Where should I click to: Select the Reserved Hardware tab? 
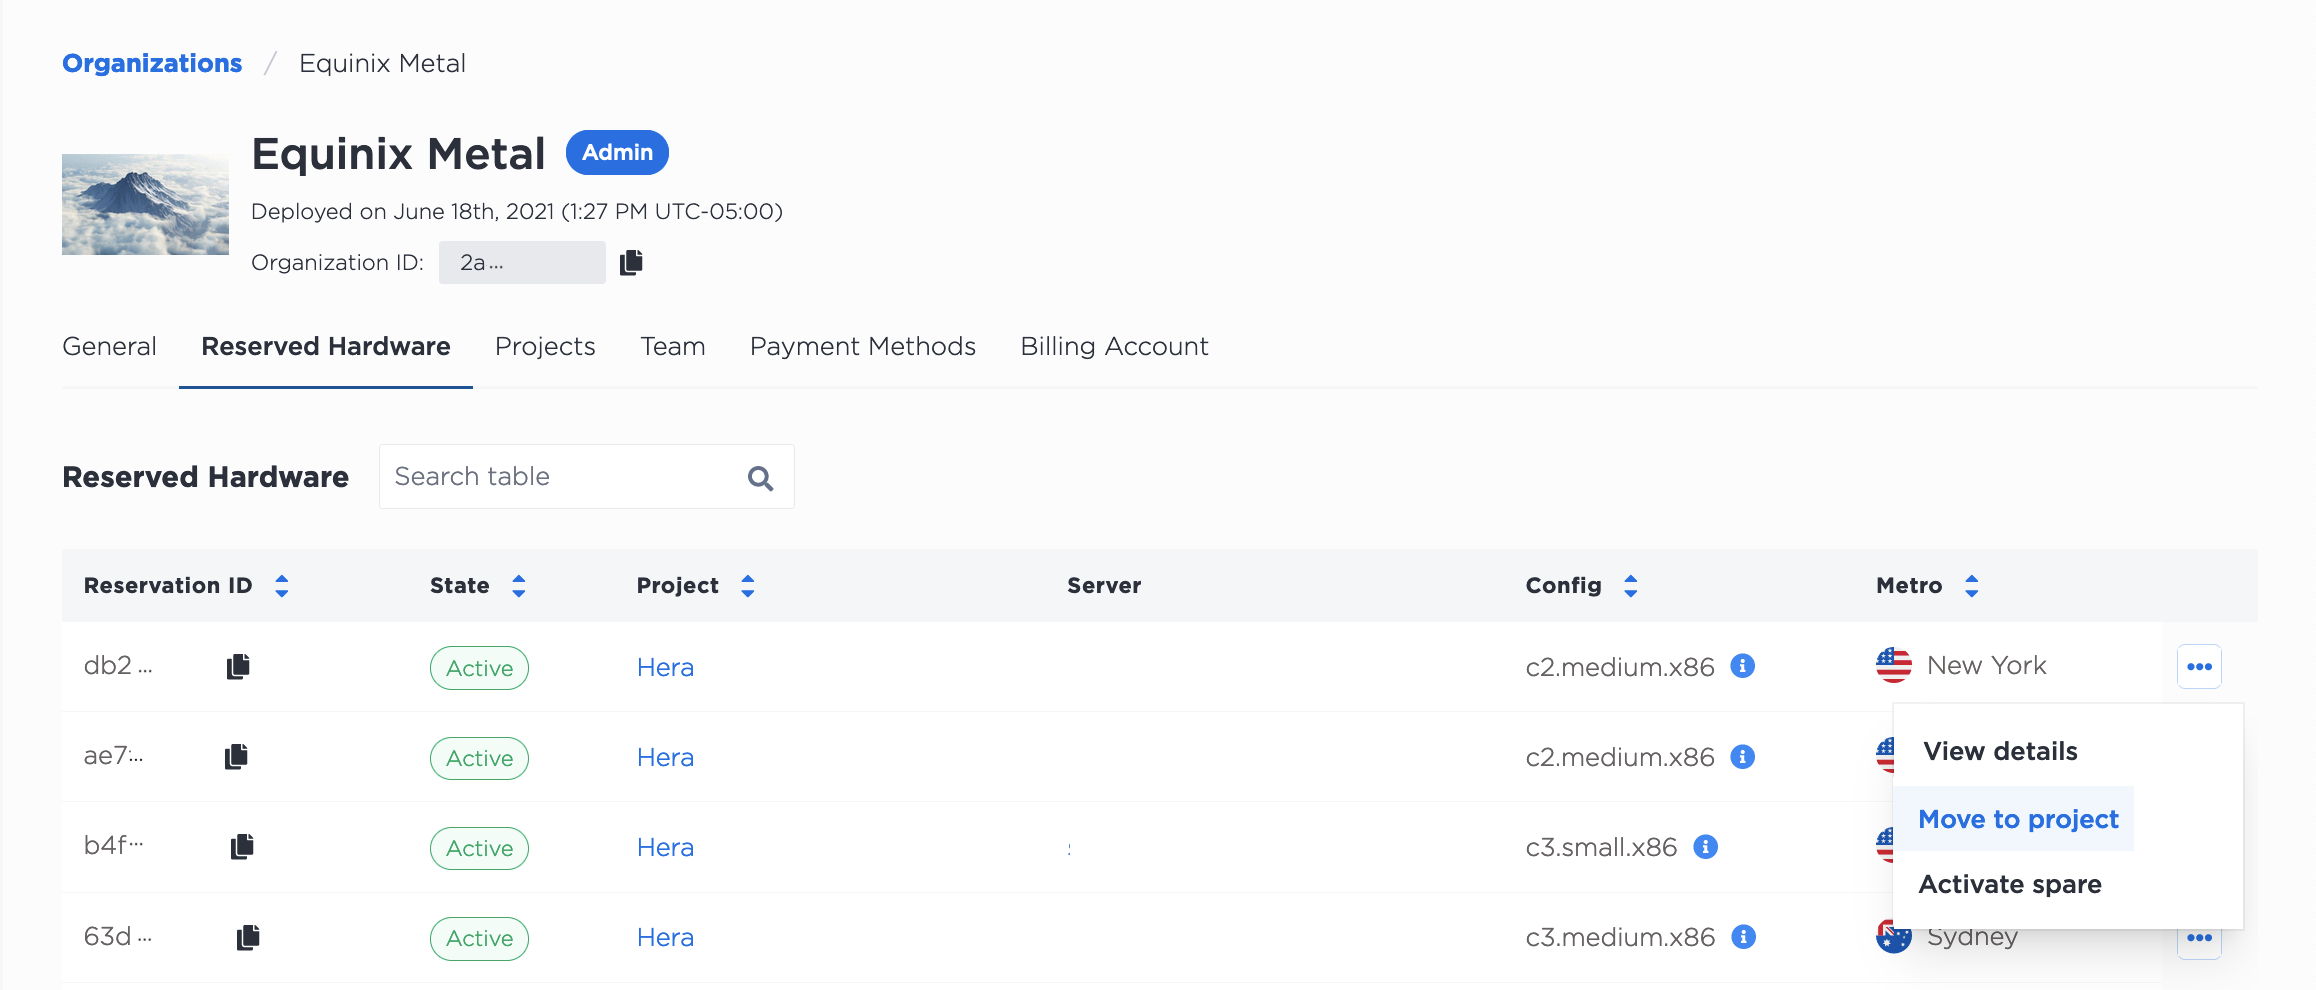coord(326,346)
